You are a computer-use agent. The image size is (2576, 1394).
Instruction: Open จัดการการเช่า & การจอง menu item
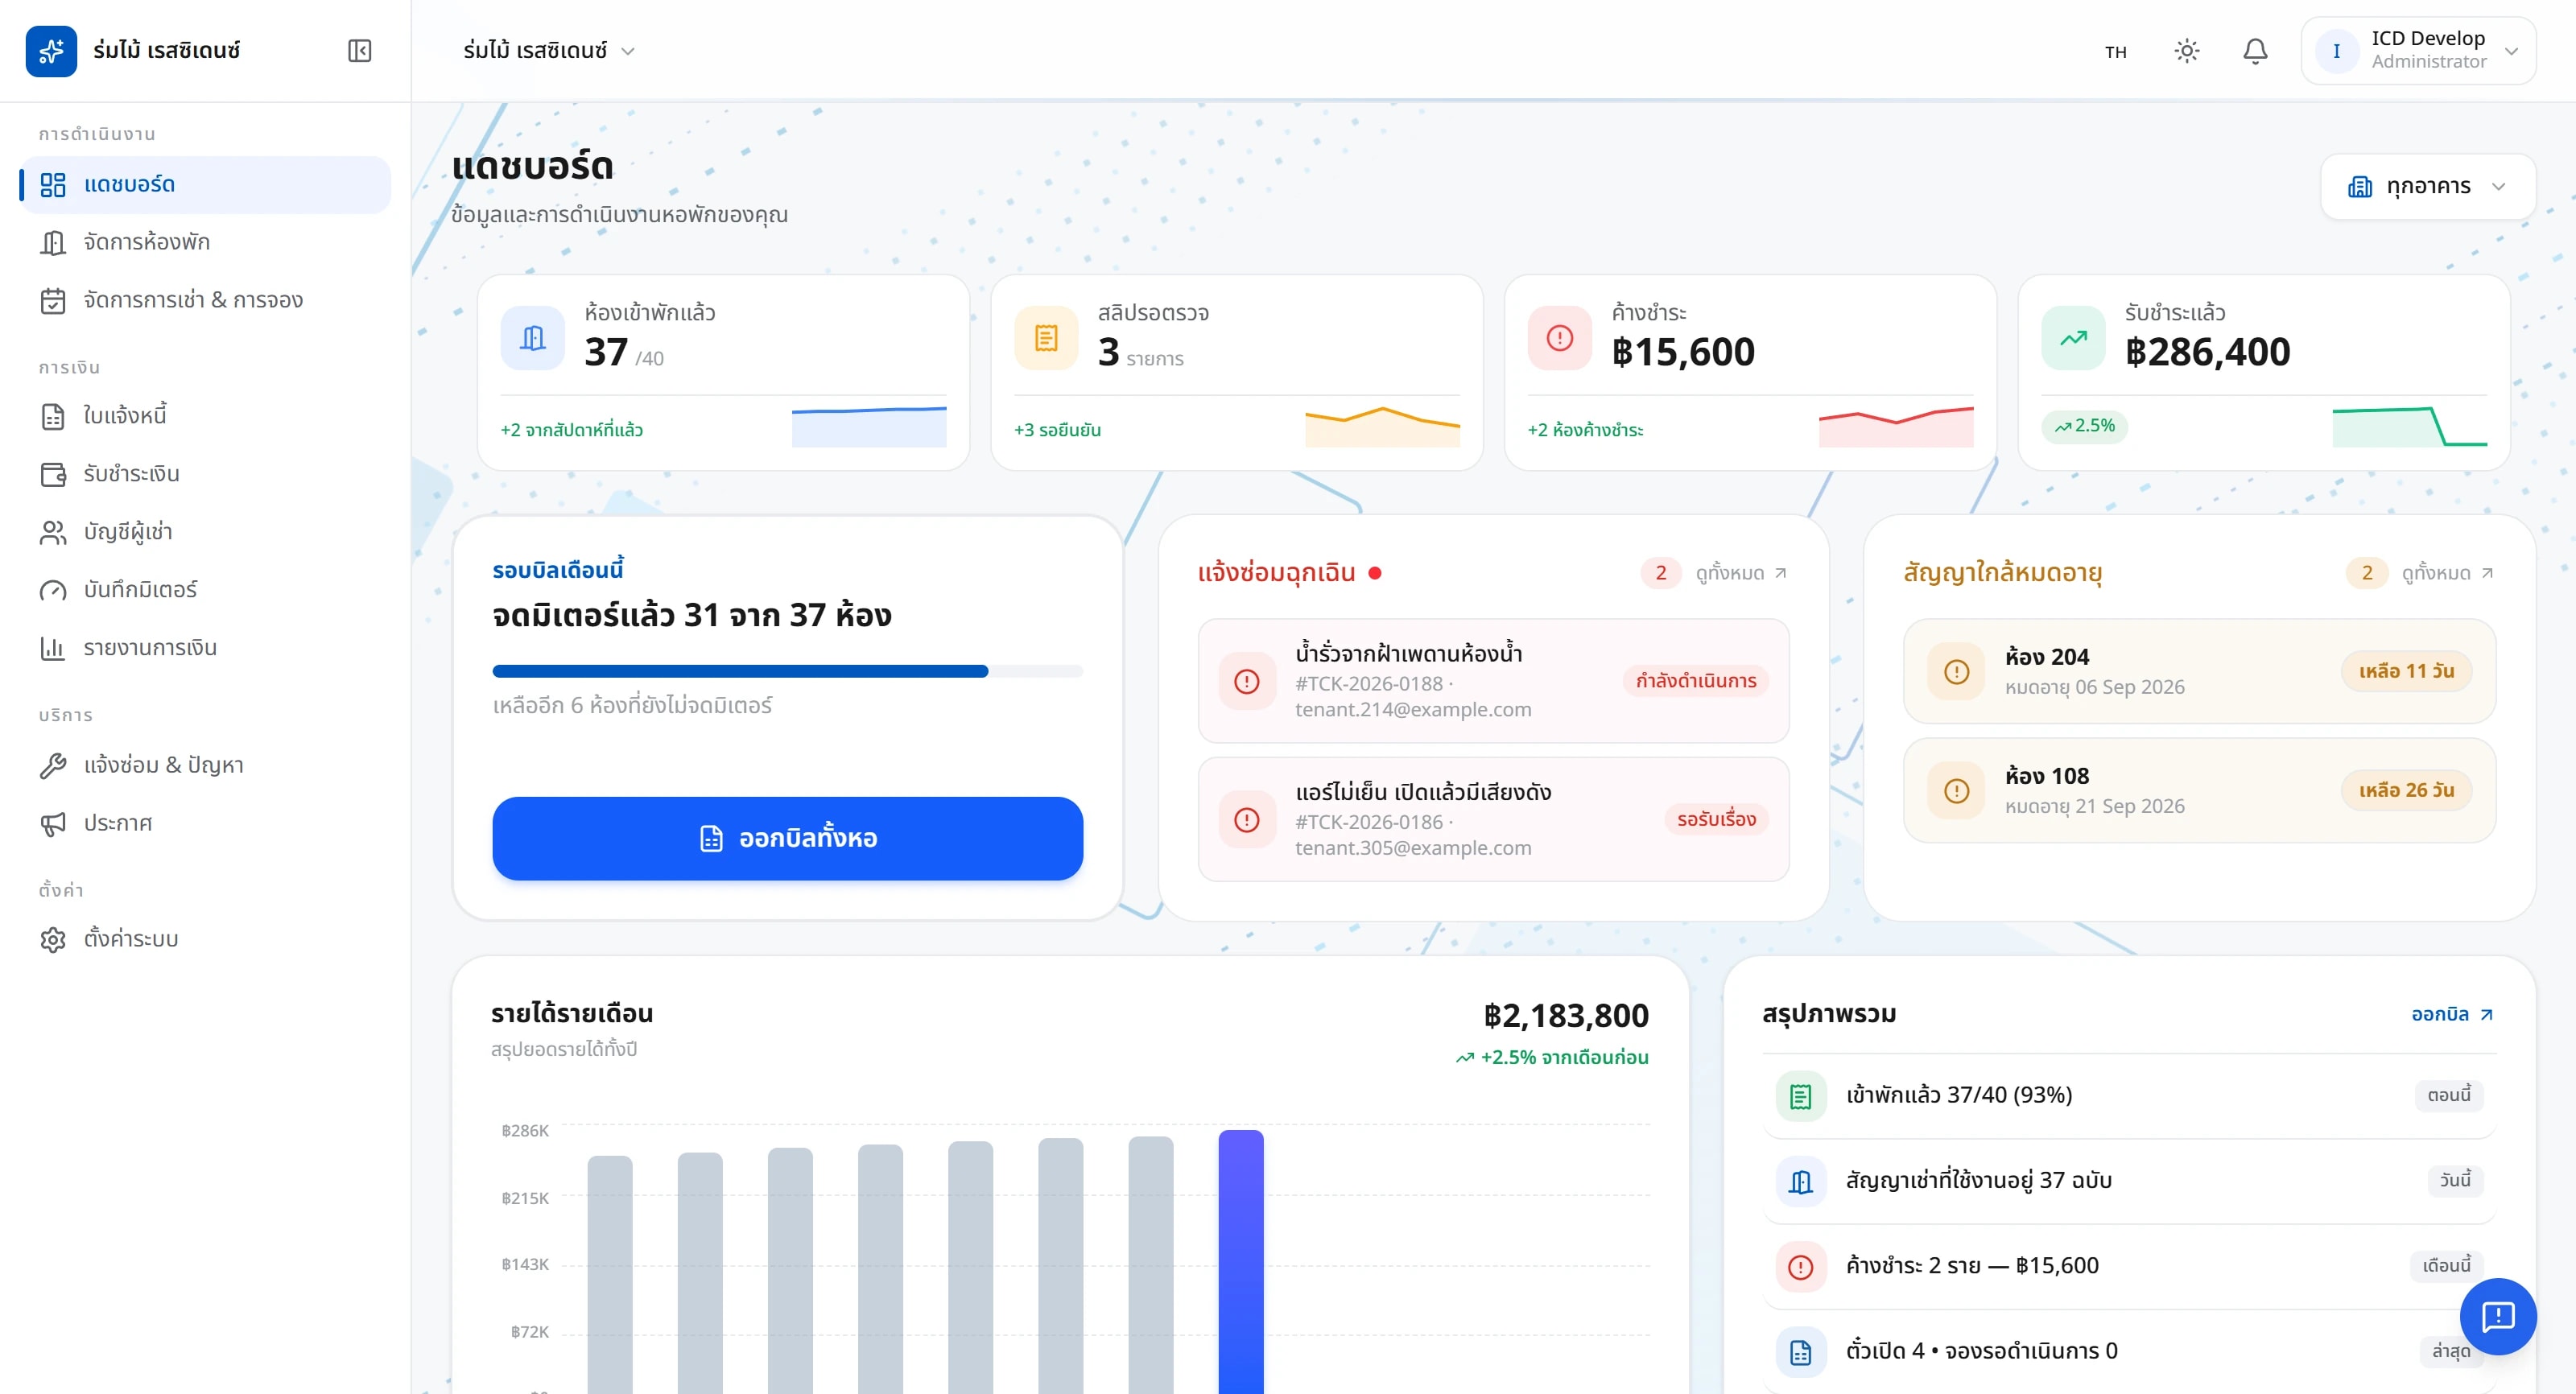click(x=205, y=300)
